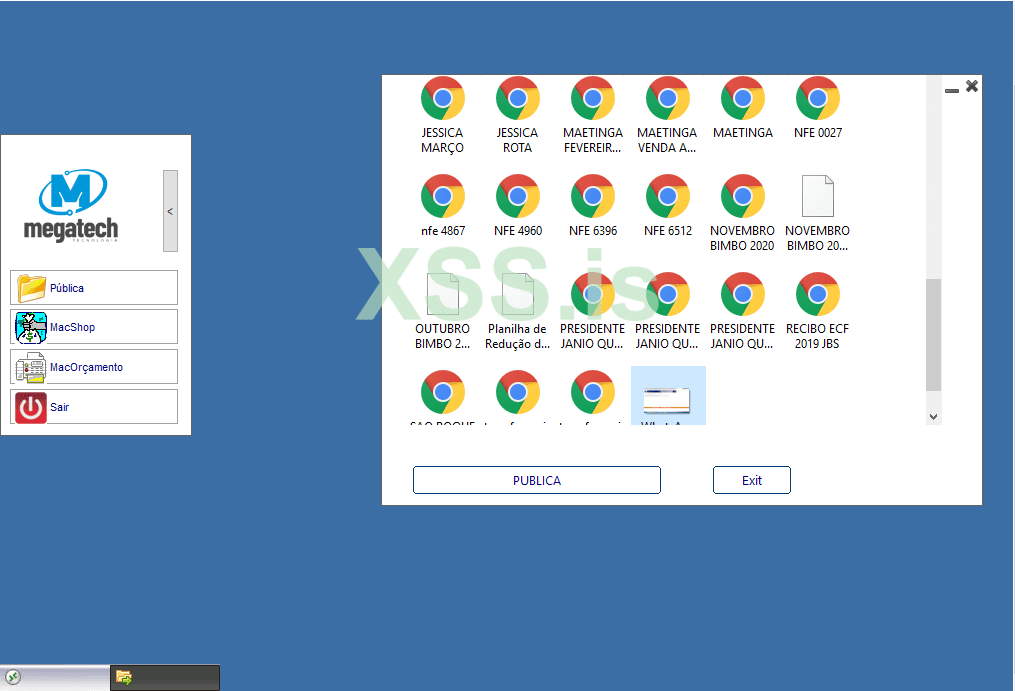
Task: Open the Pública folder in megatech menu
Action: pos(94,288)
